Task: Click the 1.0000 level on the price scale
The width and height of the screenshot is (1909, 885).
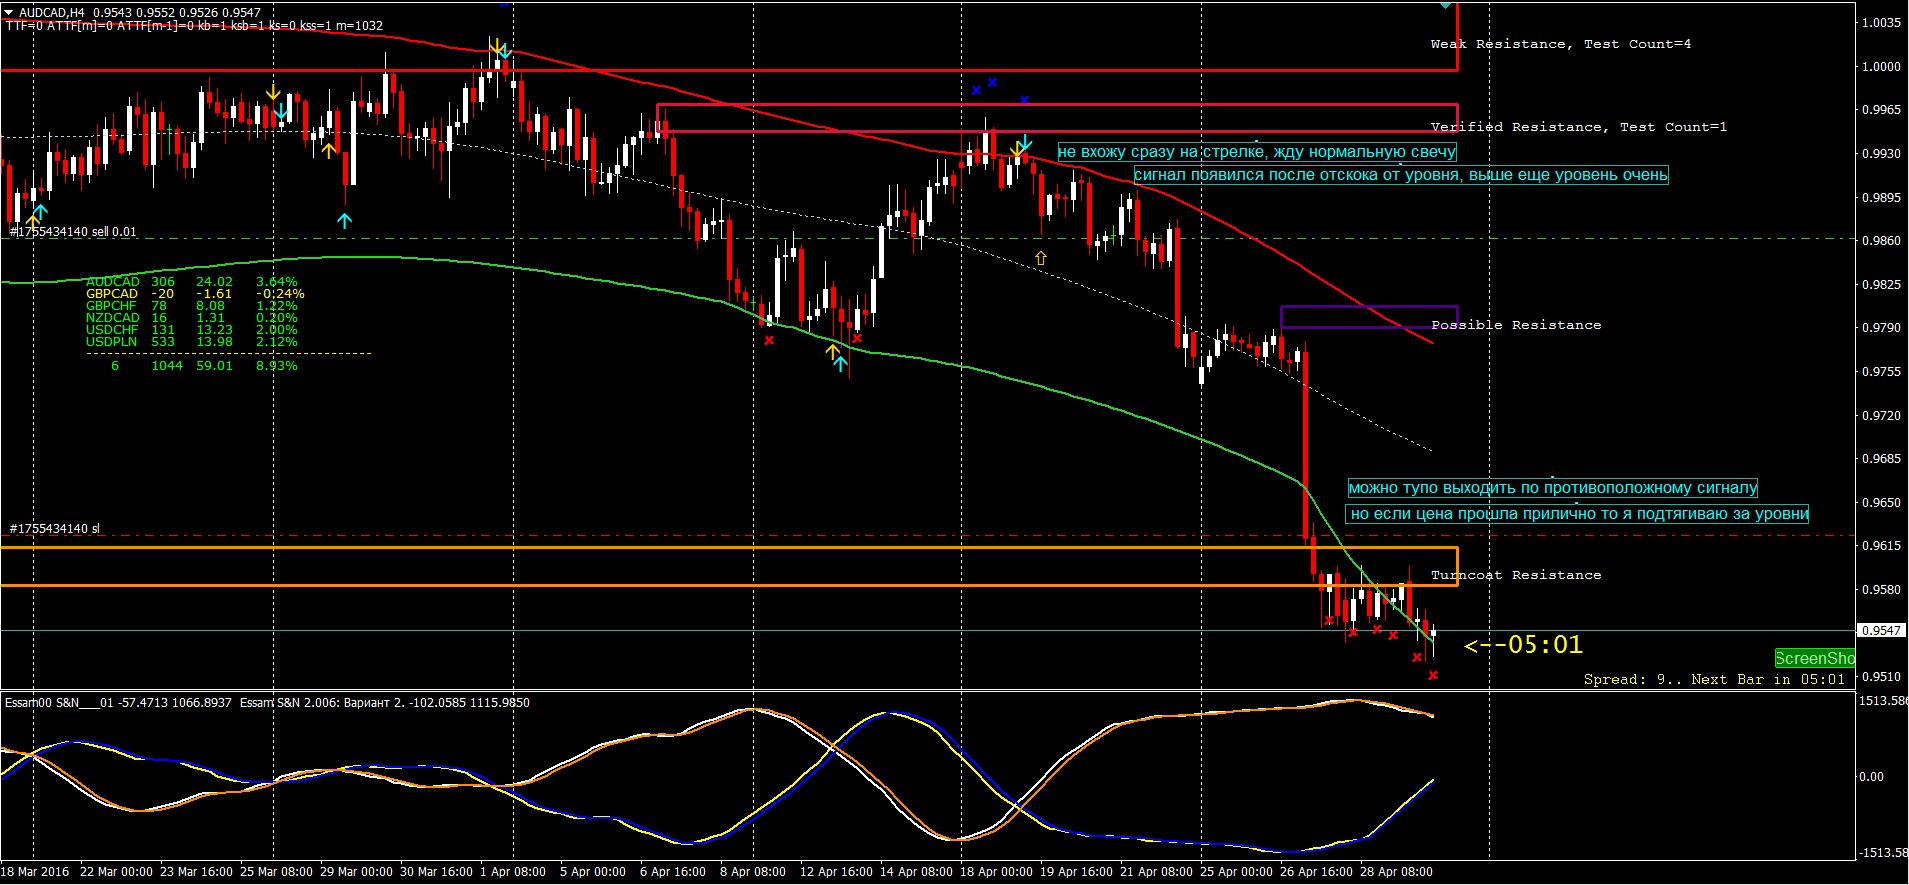Action: tap(1881, 67)
